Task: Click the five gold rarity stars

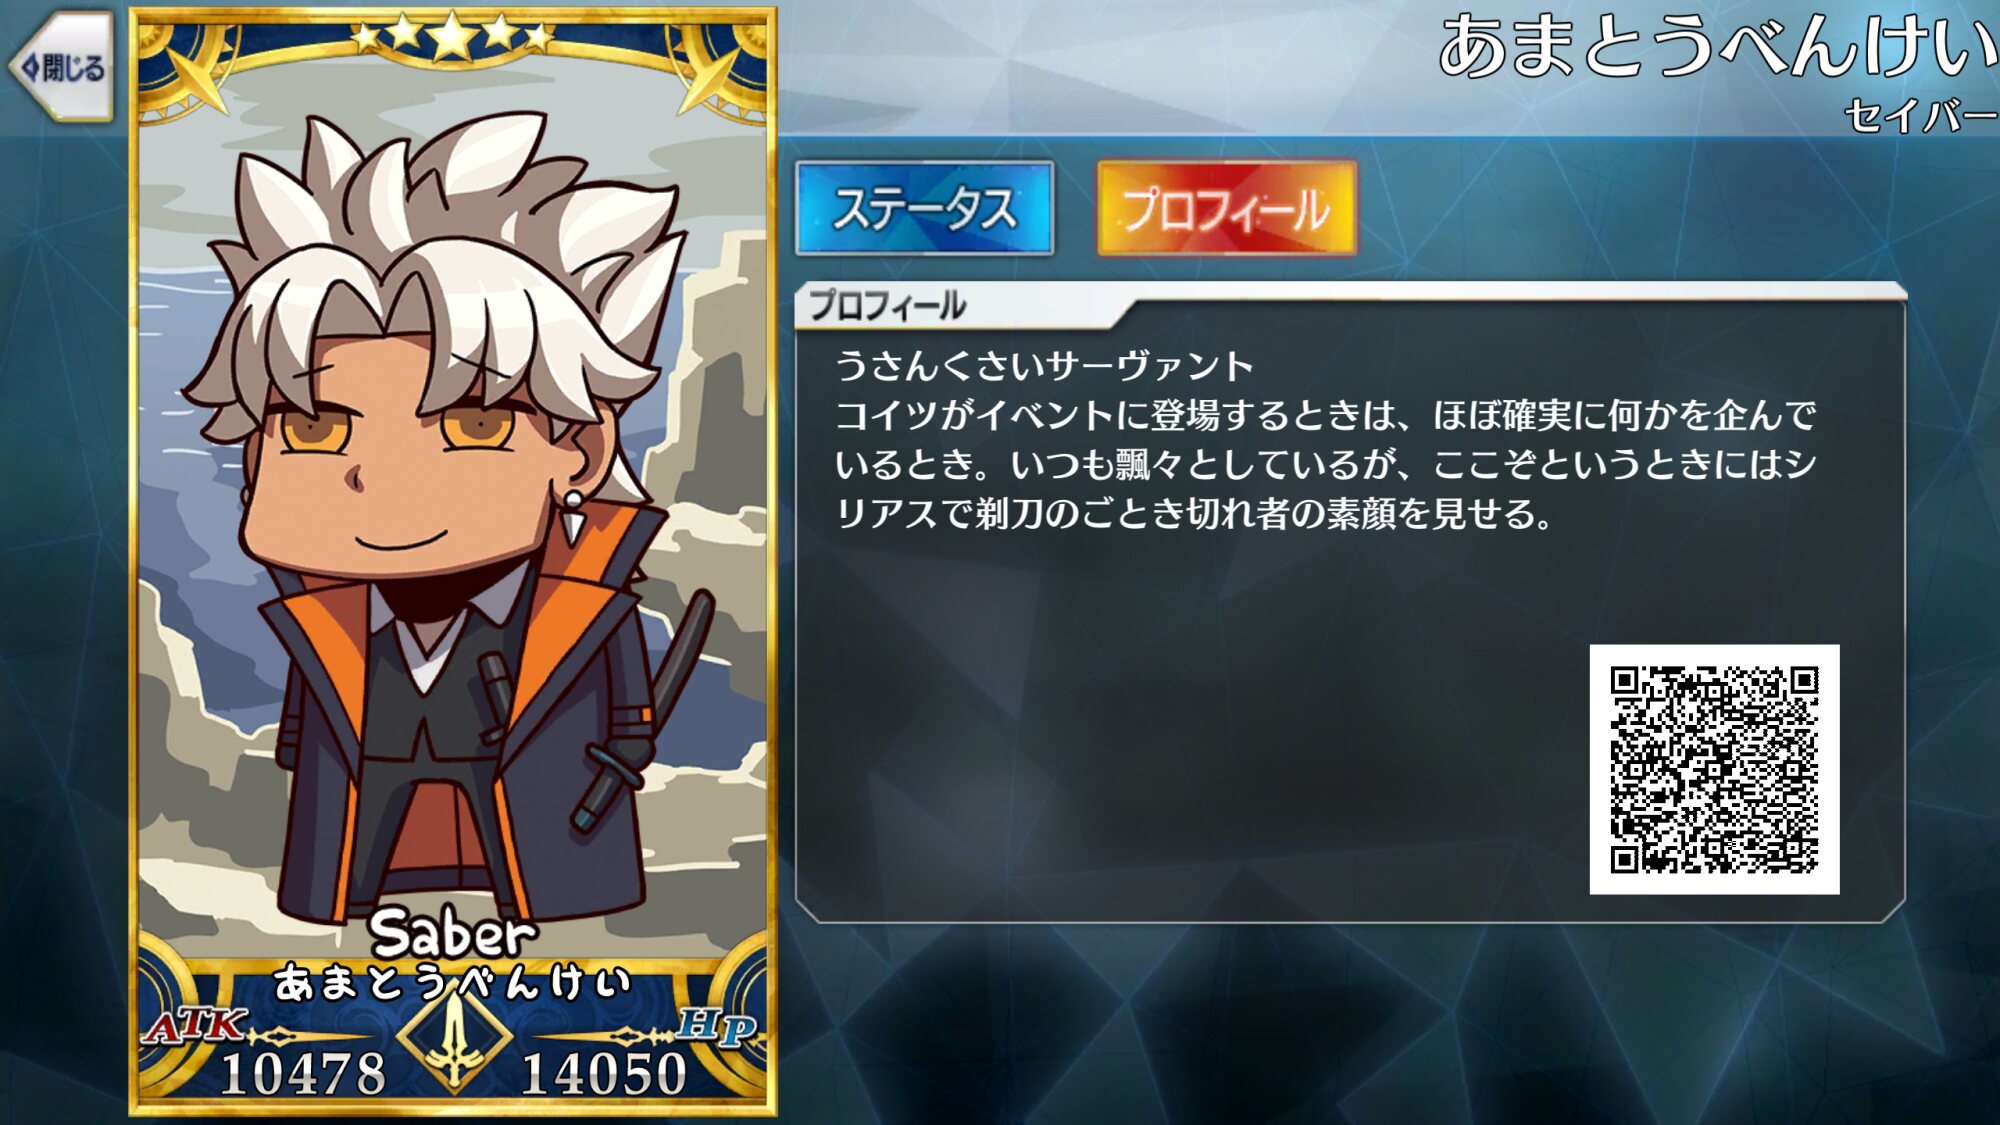Action: (452, 37)
